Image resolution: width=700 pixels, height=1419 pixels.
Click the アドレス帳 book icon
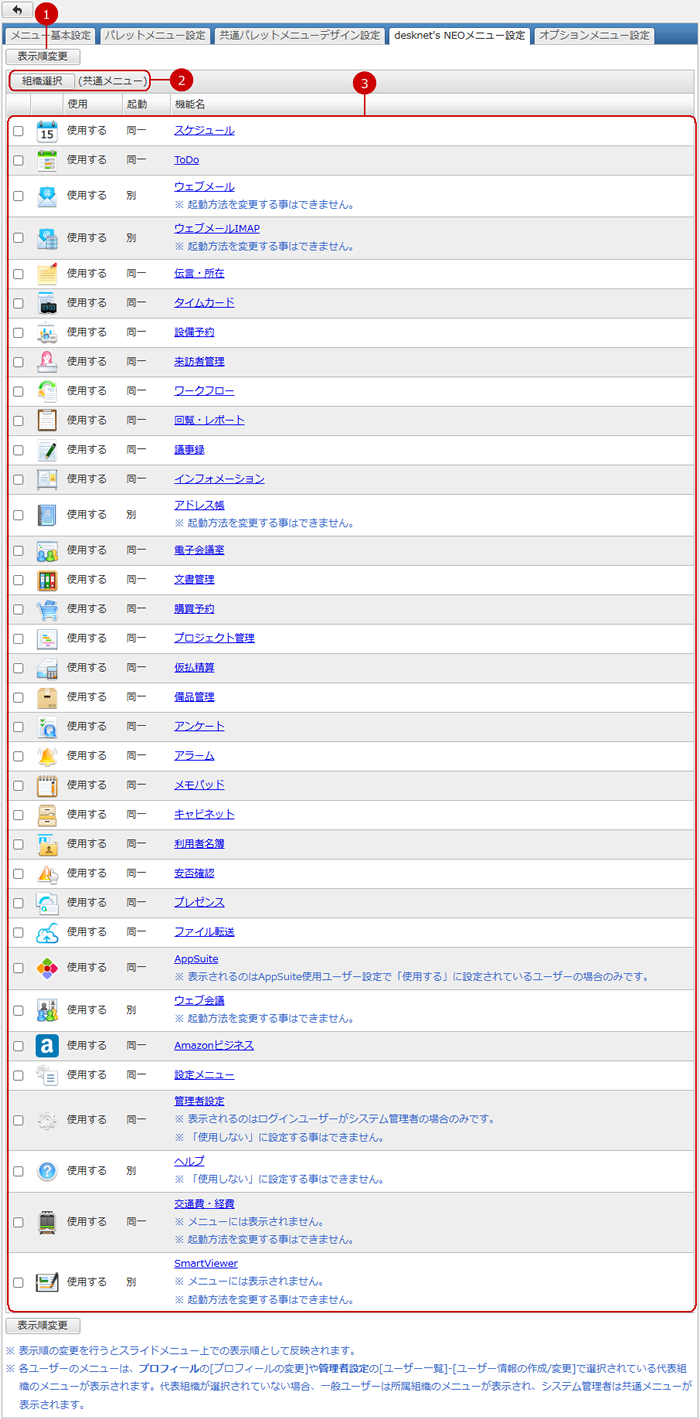tap(46, 514)
